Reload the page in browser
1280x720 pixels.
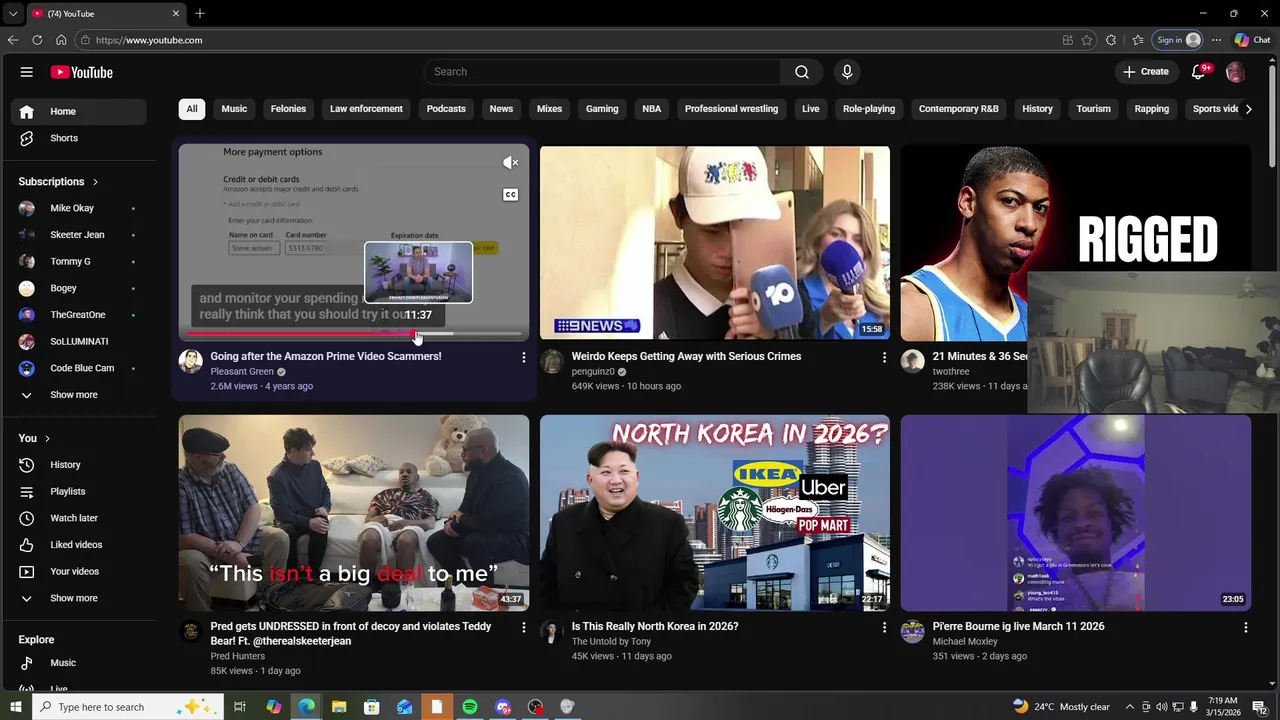coord(37,40)
